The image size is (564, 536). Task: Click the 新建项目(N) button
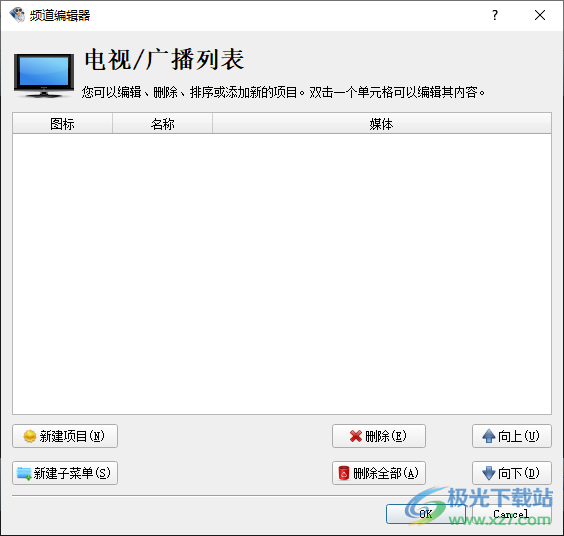[65, 436]
